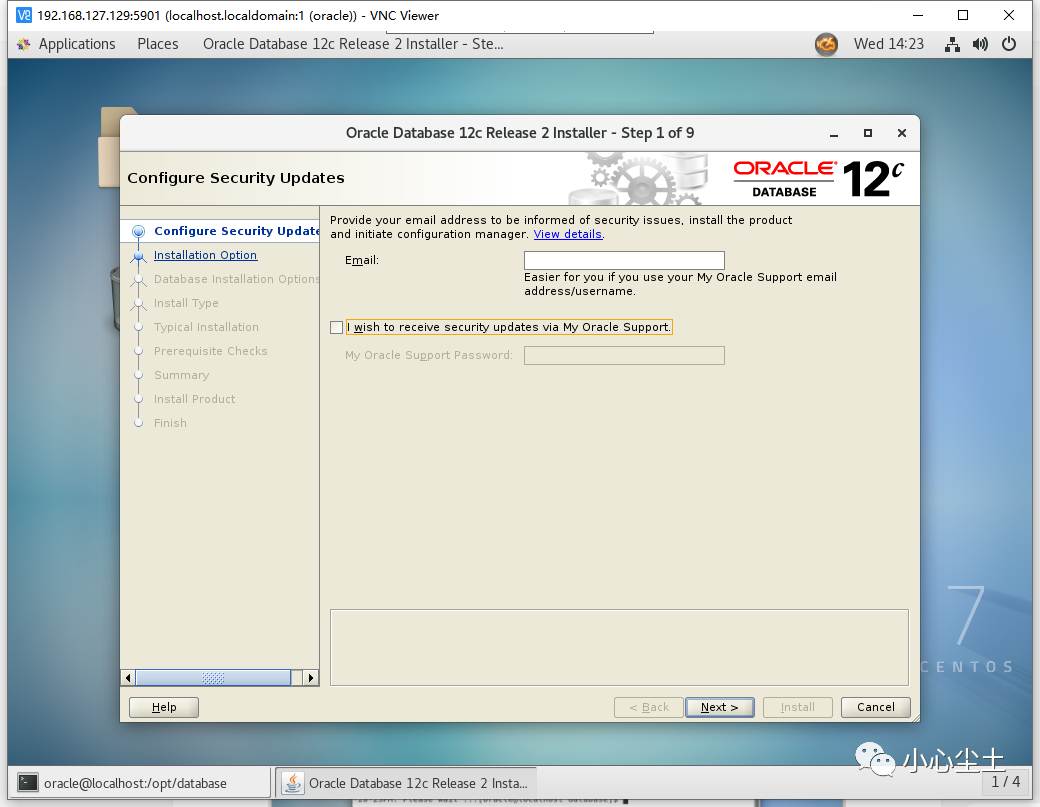Image resolution: width=1040 pixels, height=807 pixels.
Task: Show calendar from Wed 14:23 clock
Action: coord(888,44)
